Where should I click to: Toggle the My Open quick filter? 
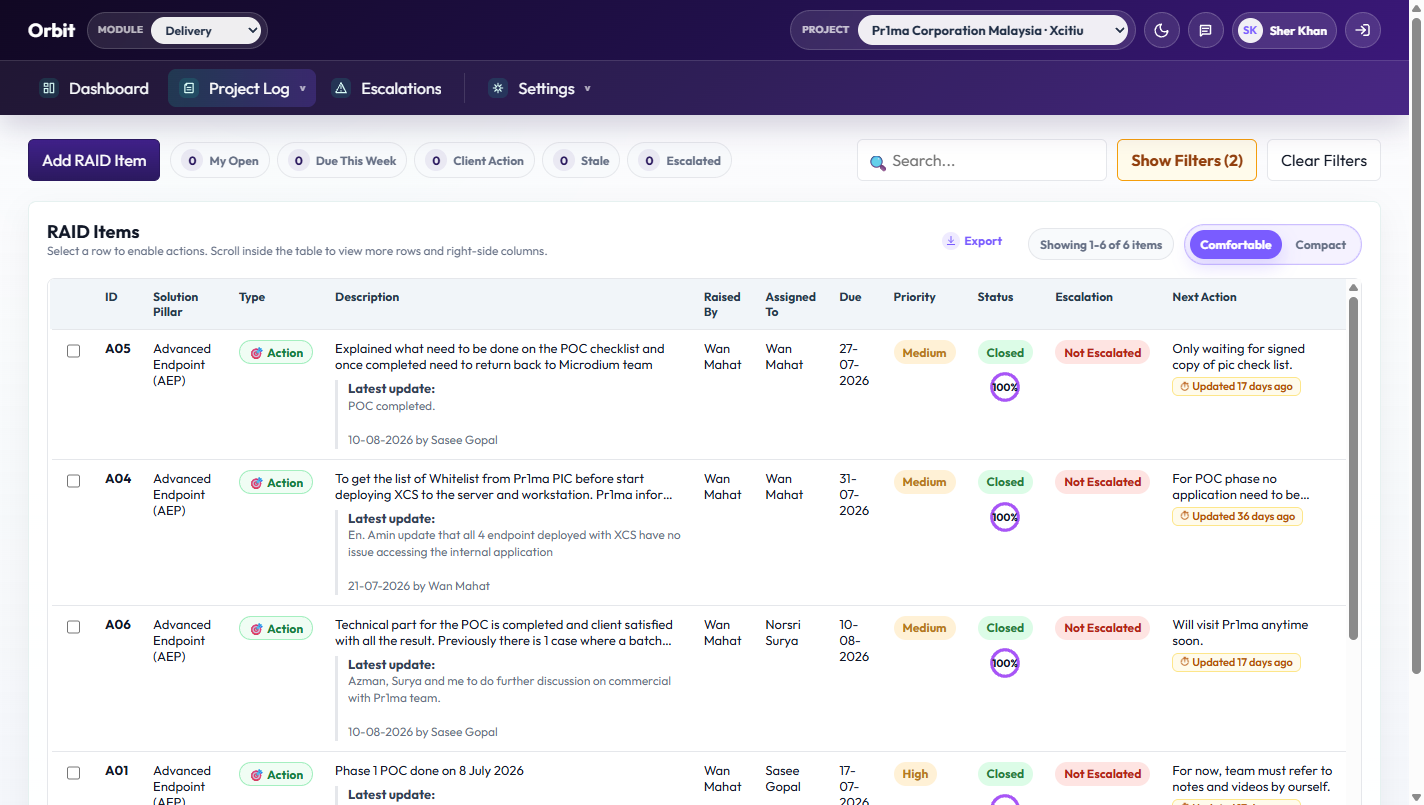point(220,161)
